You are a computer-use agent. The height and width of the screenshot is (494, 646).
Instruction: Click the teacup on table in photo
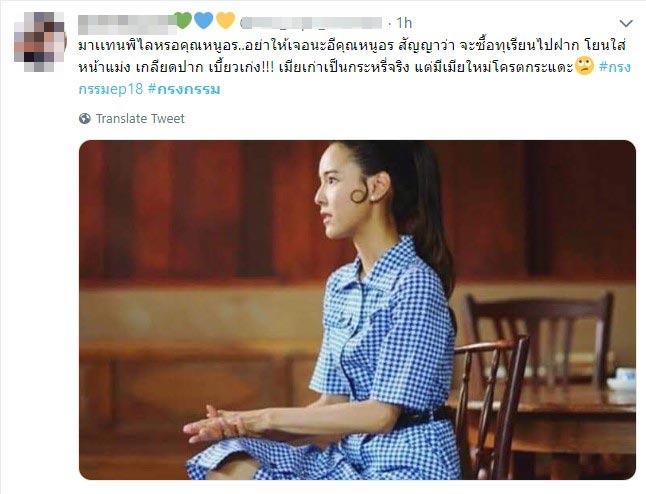(623, 379)
